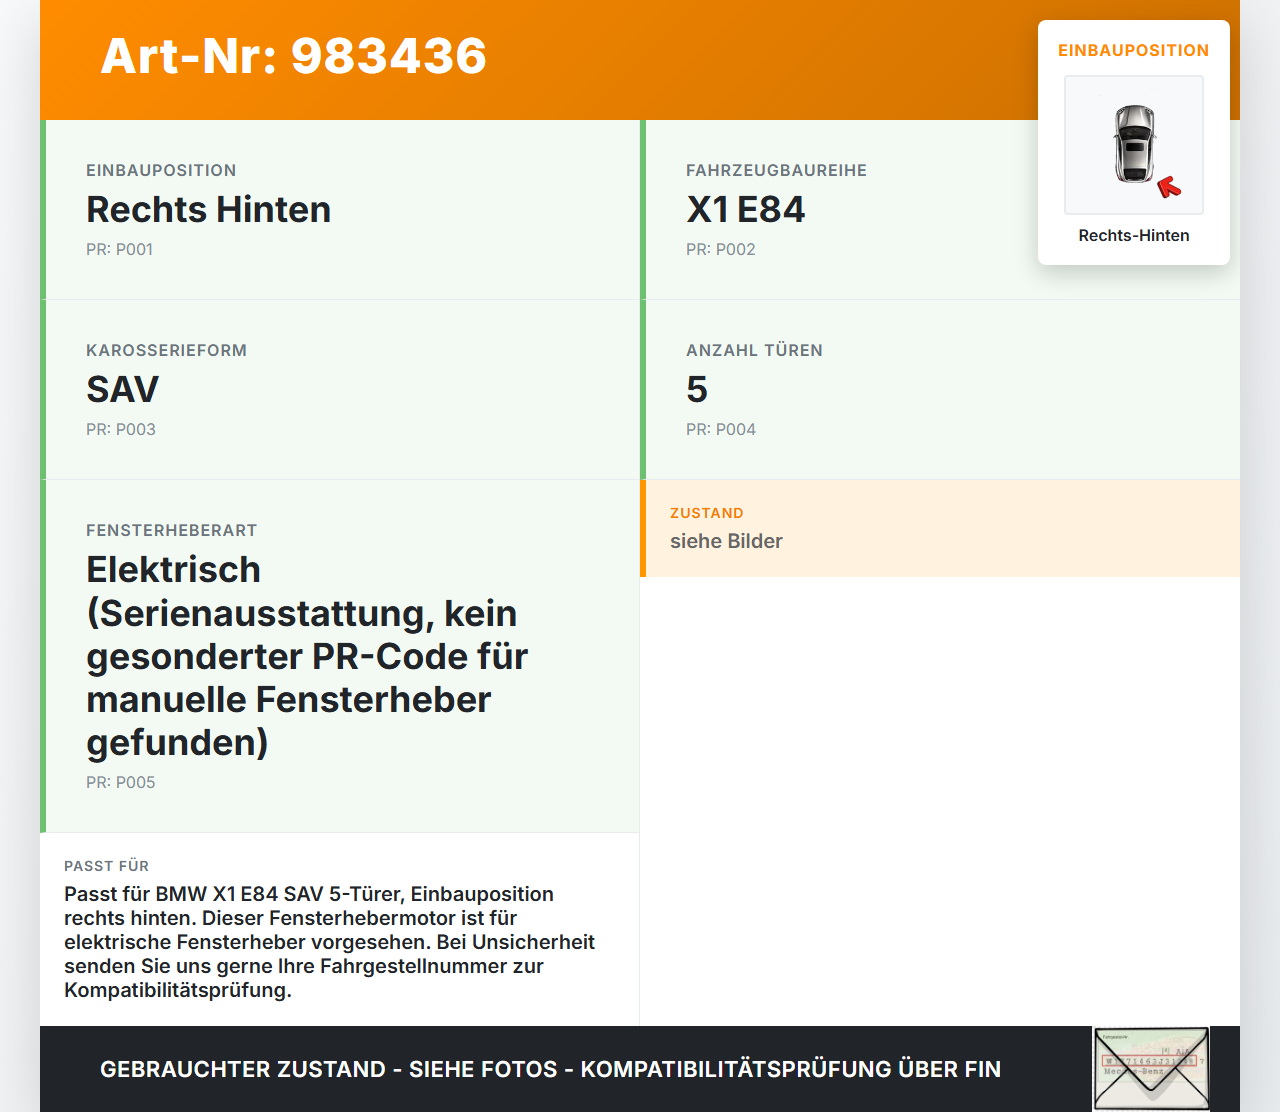Select the 'Anzahl Türen' panel heading
1280x1113 pixels.
click(754, 350)
